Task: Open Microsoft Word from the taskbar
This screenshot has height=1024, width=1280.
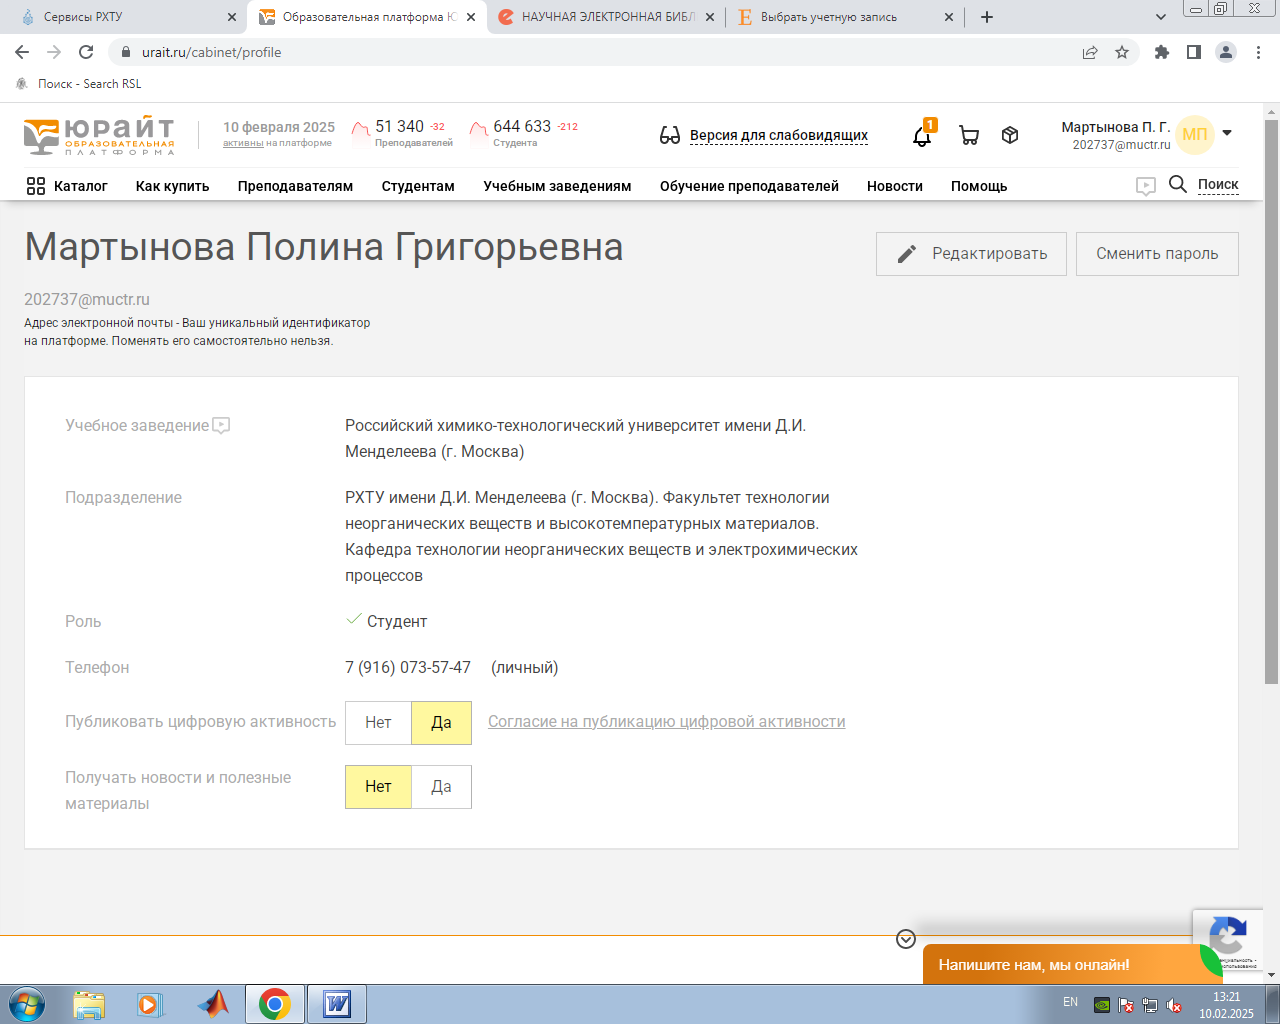Action: 337,1004
